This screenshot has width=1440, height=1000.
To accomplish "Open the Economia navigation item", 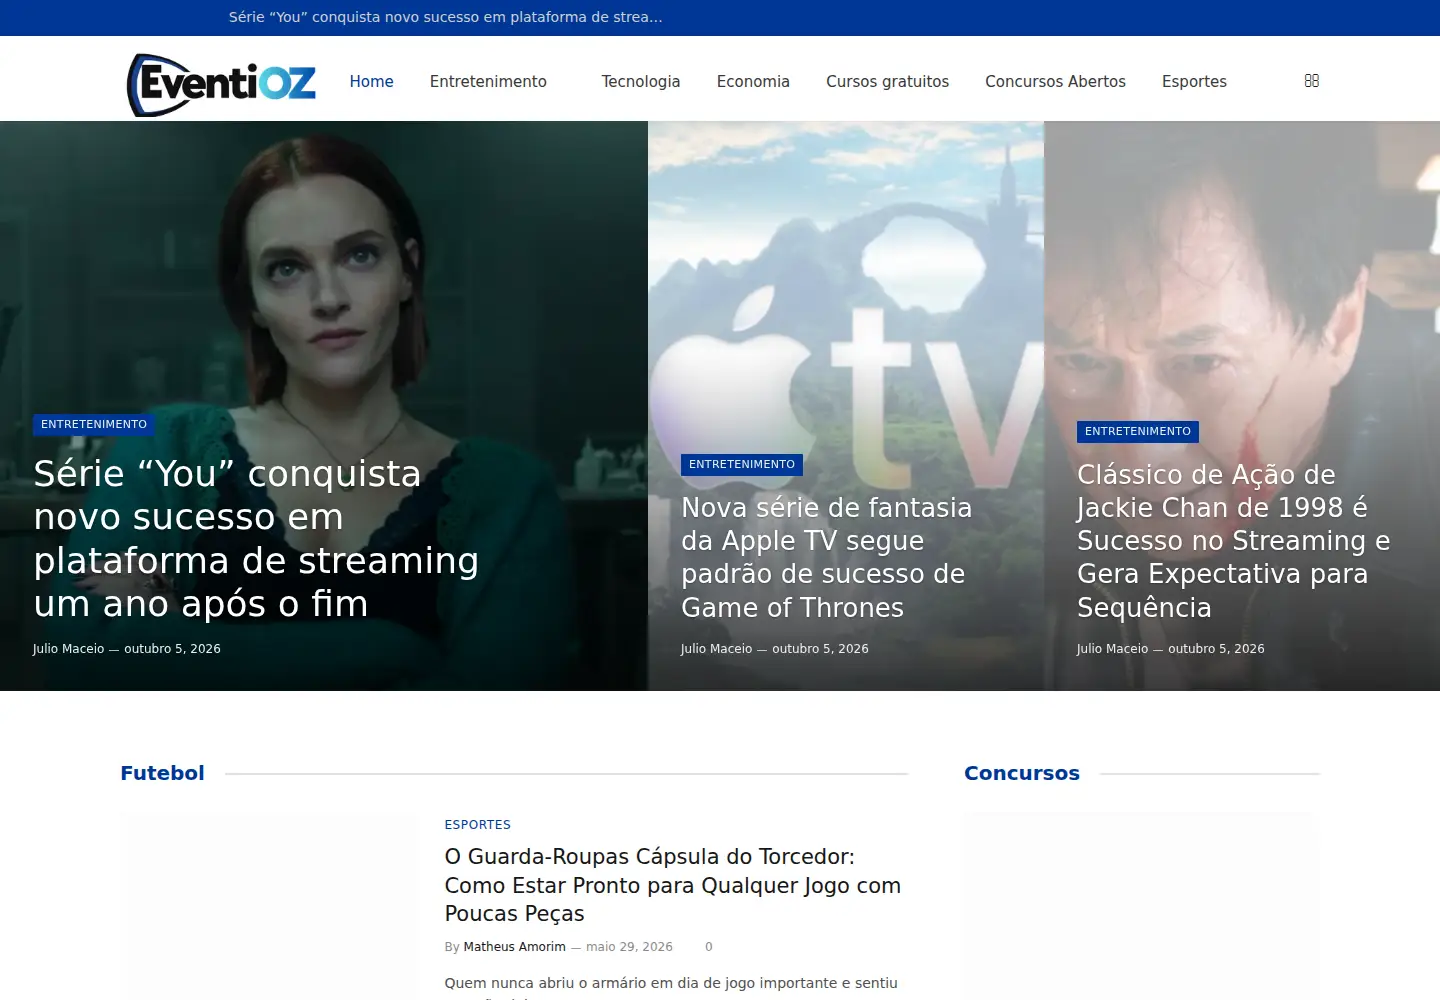I will [753, 82].
